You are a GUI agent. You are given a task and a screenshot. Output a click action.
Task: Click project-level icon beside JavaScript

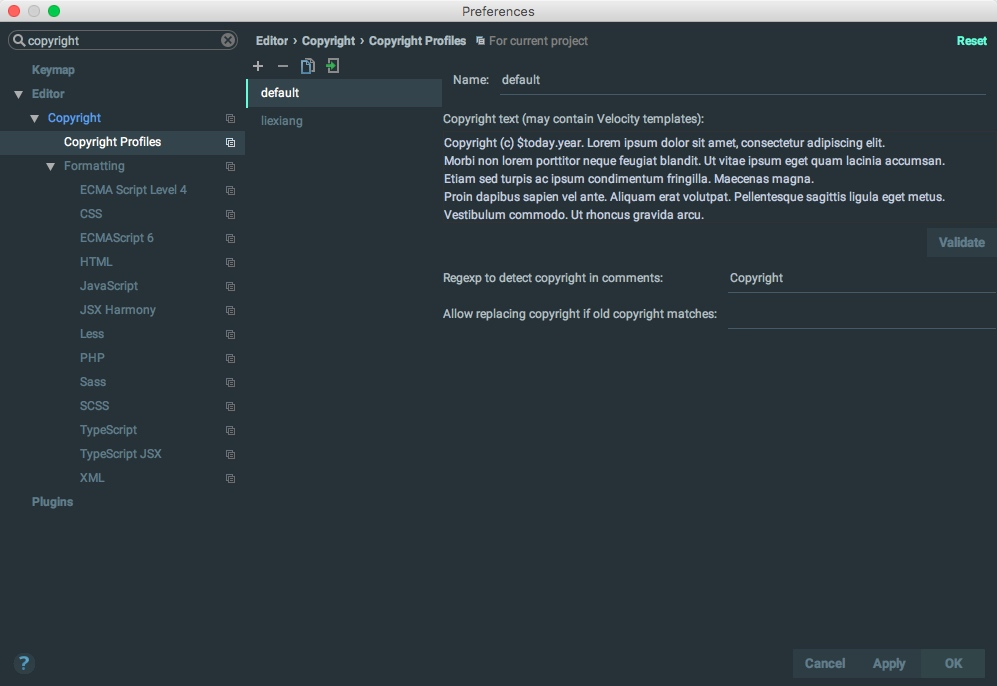coord(230,286)
